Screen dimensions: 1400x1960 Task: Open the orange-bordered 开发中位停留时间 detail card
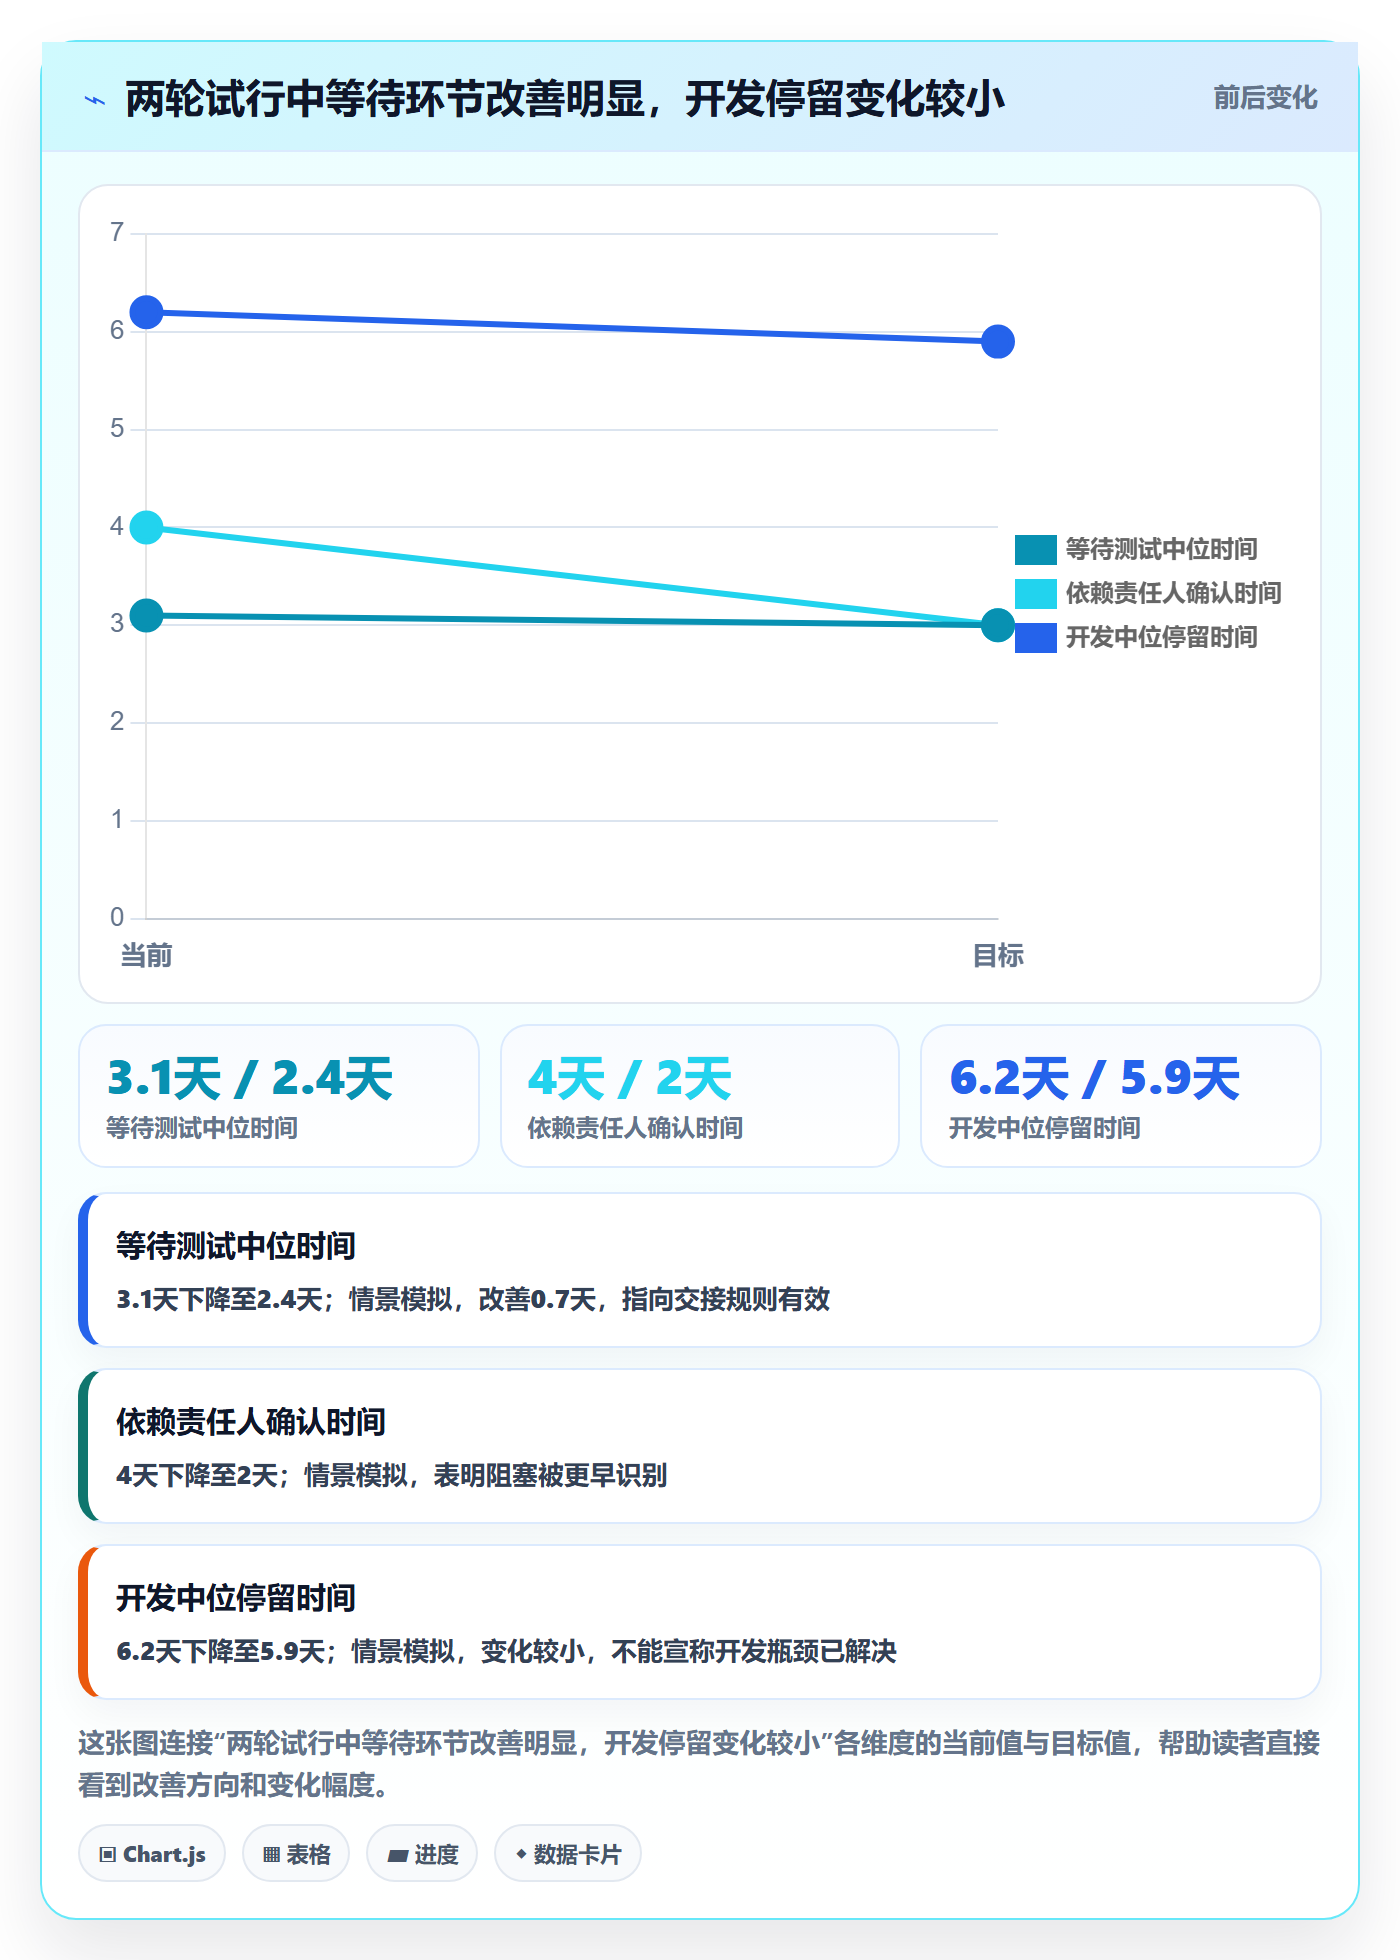[700, 1622]
